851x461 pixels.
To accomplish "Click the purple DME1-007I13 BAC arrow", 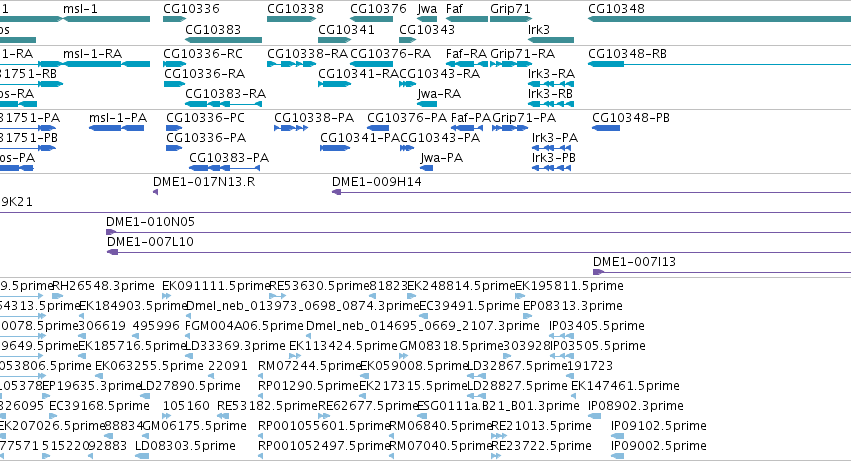I will [599, 272].
